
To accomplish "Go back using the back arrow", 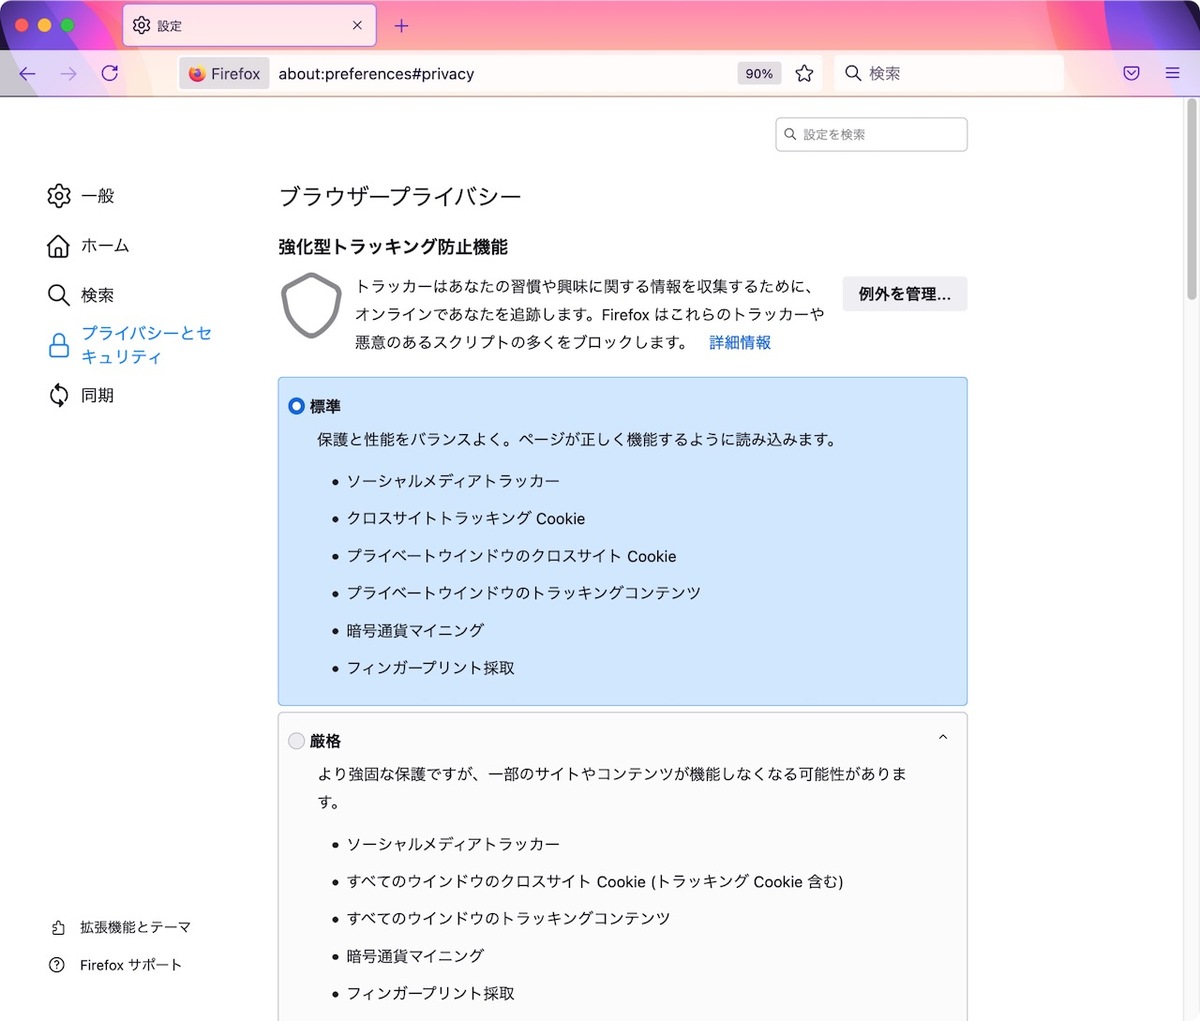I will click(x=27, y=74).
